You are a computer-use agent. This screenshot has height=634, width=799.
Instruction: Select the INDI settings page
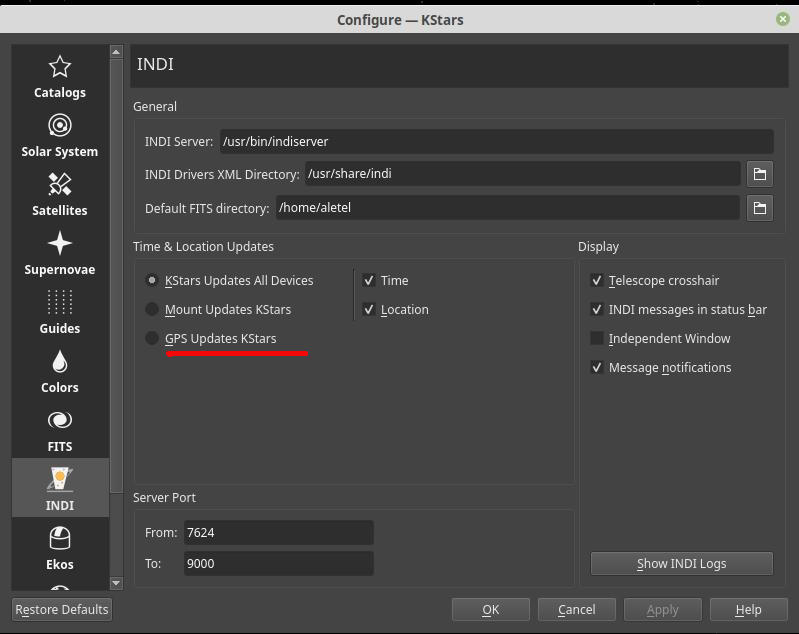click(x=60, y=488)
